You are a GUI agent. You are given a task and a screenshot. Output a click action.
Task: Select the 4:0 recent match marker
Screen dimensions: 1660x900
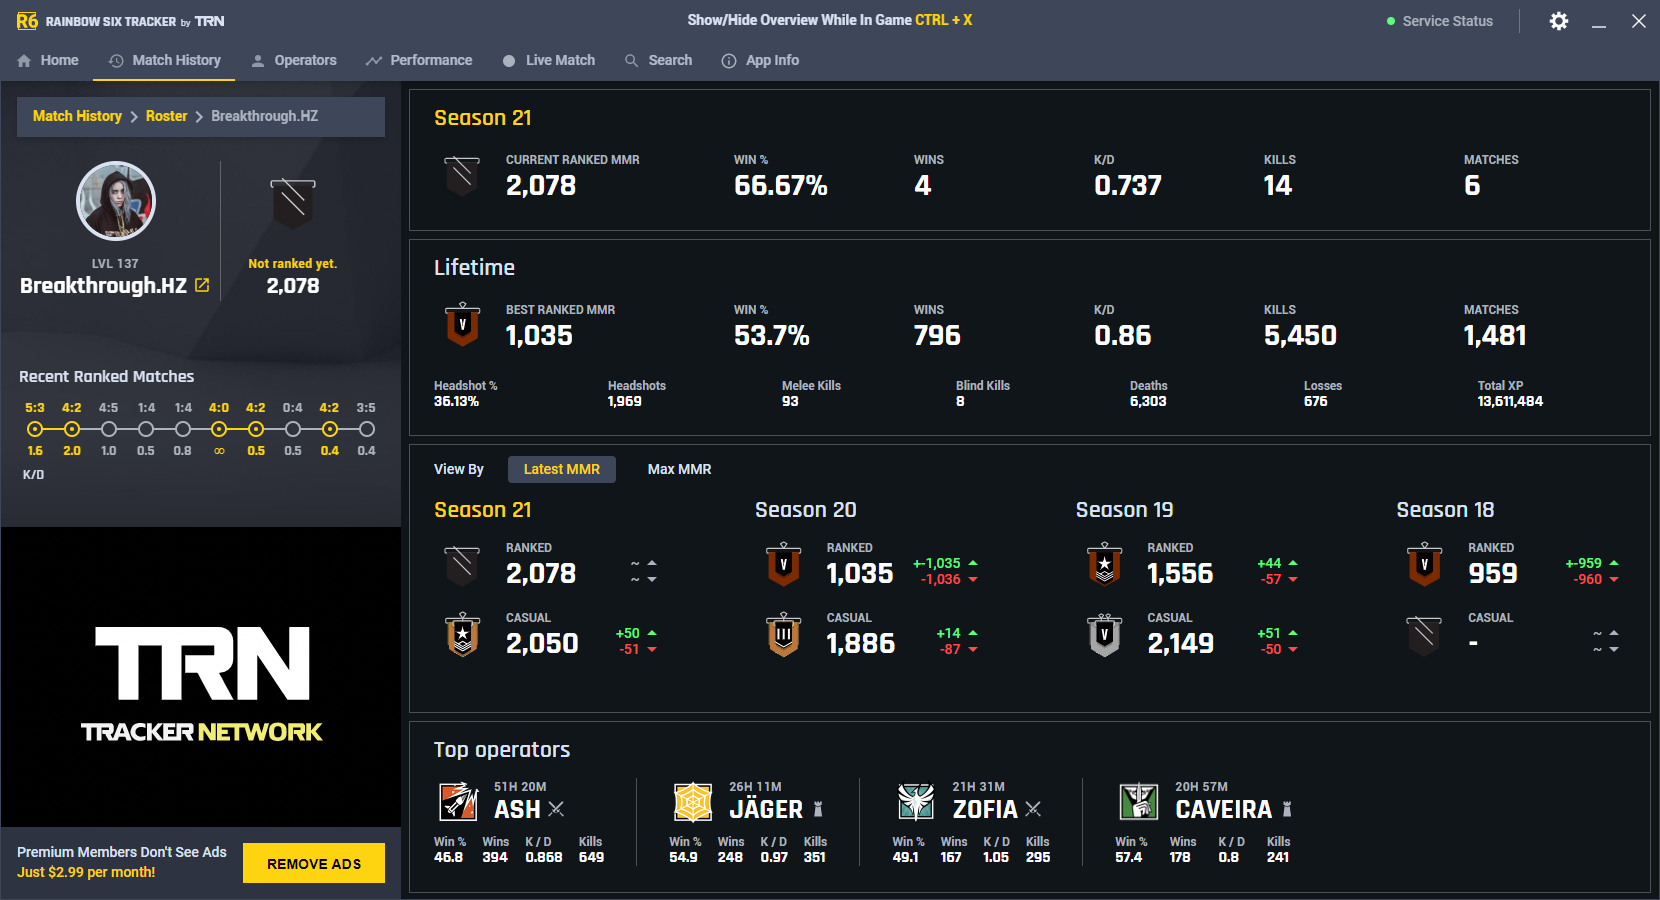click(219, 429)
